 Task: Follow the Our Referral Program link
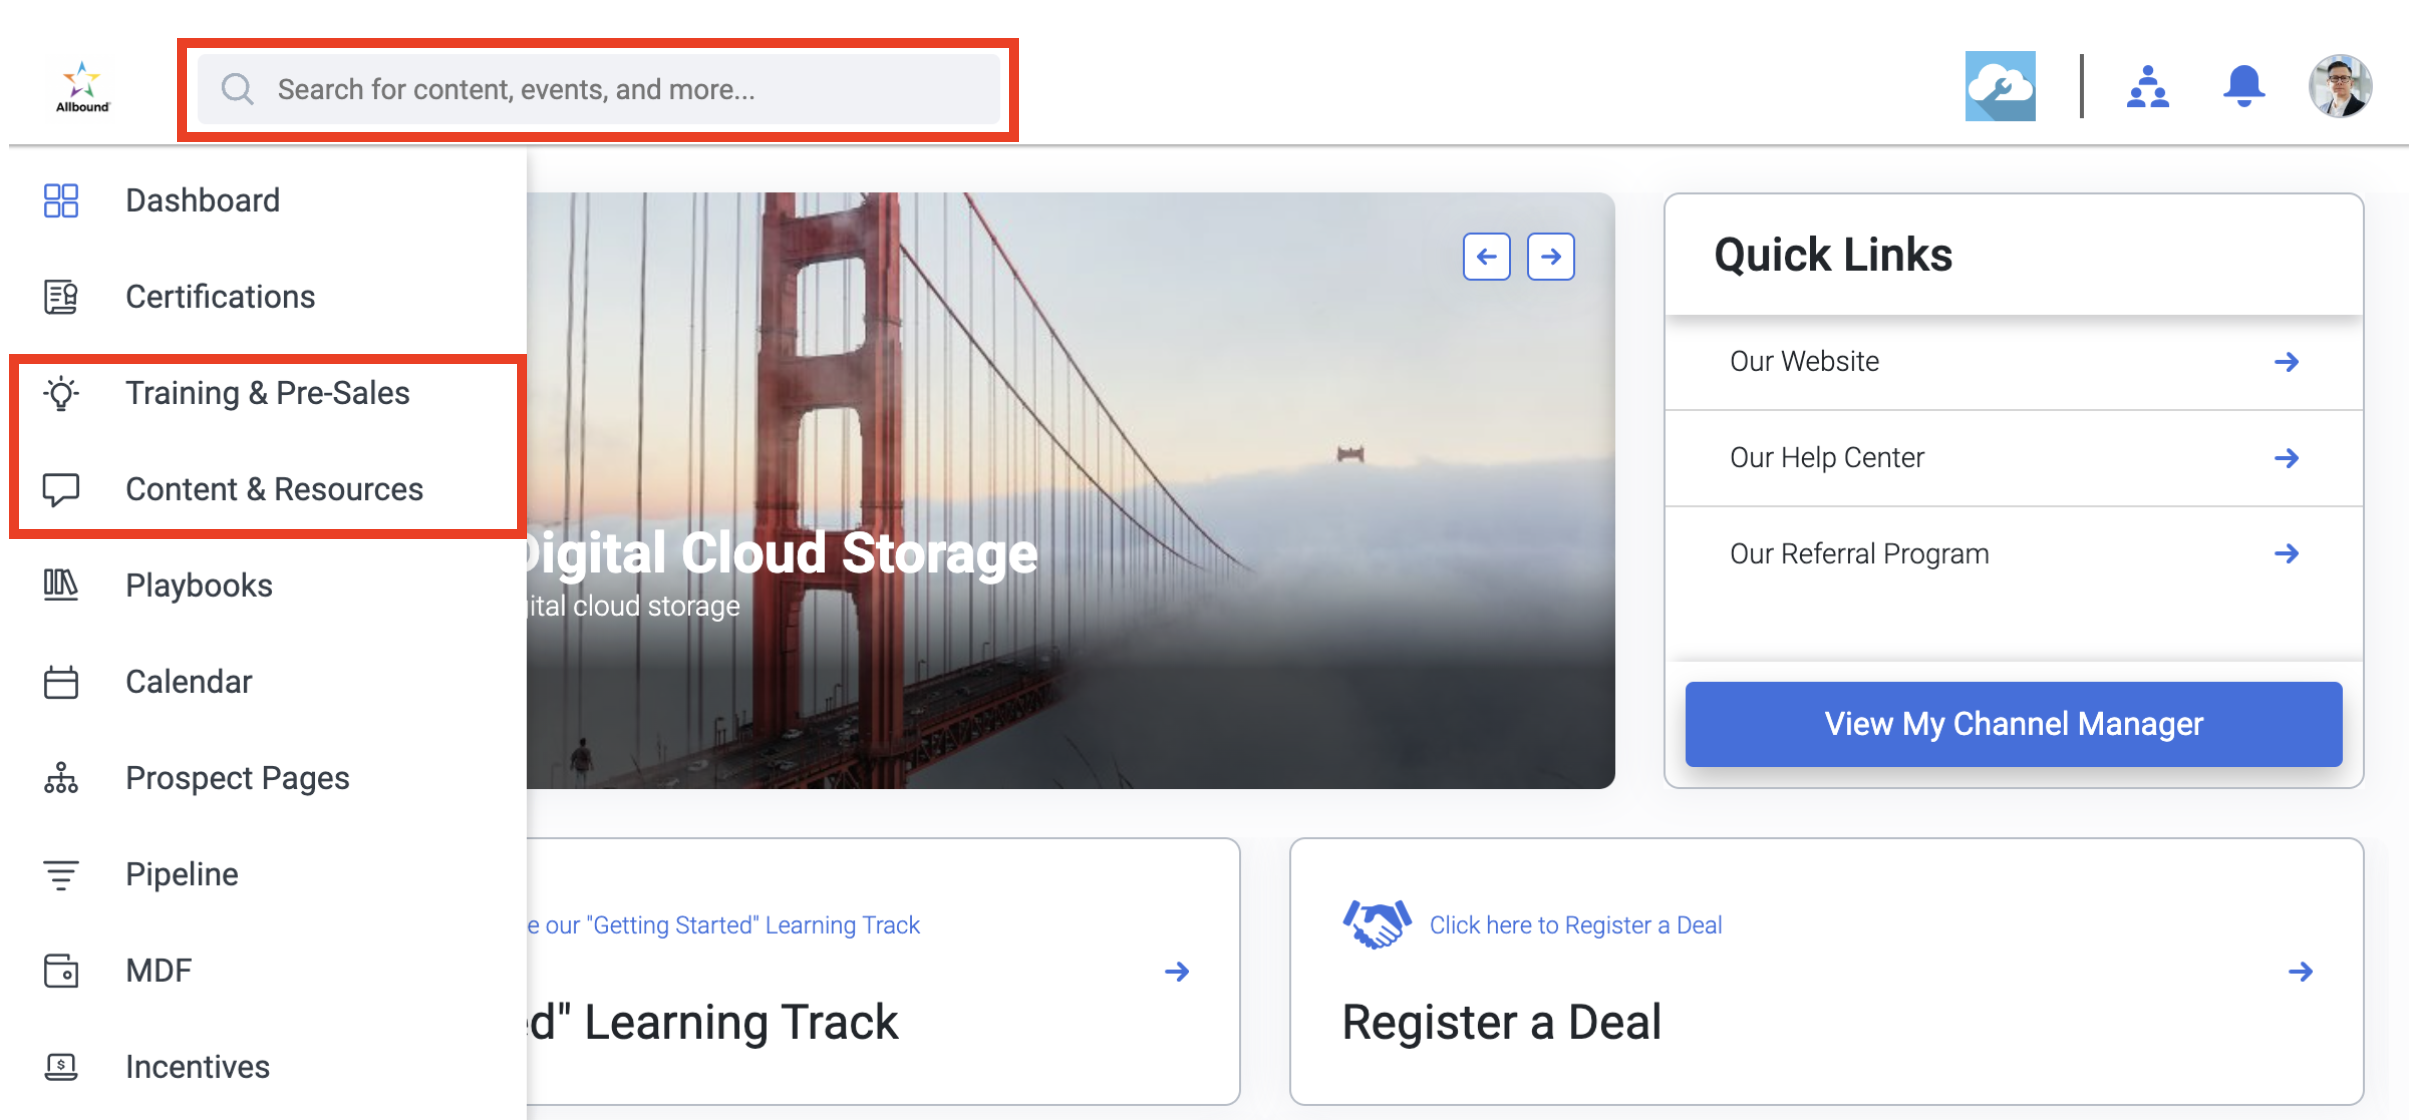coord(2014,554)
